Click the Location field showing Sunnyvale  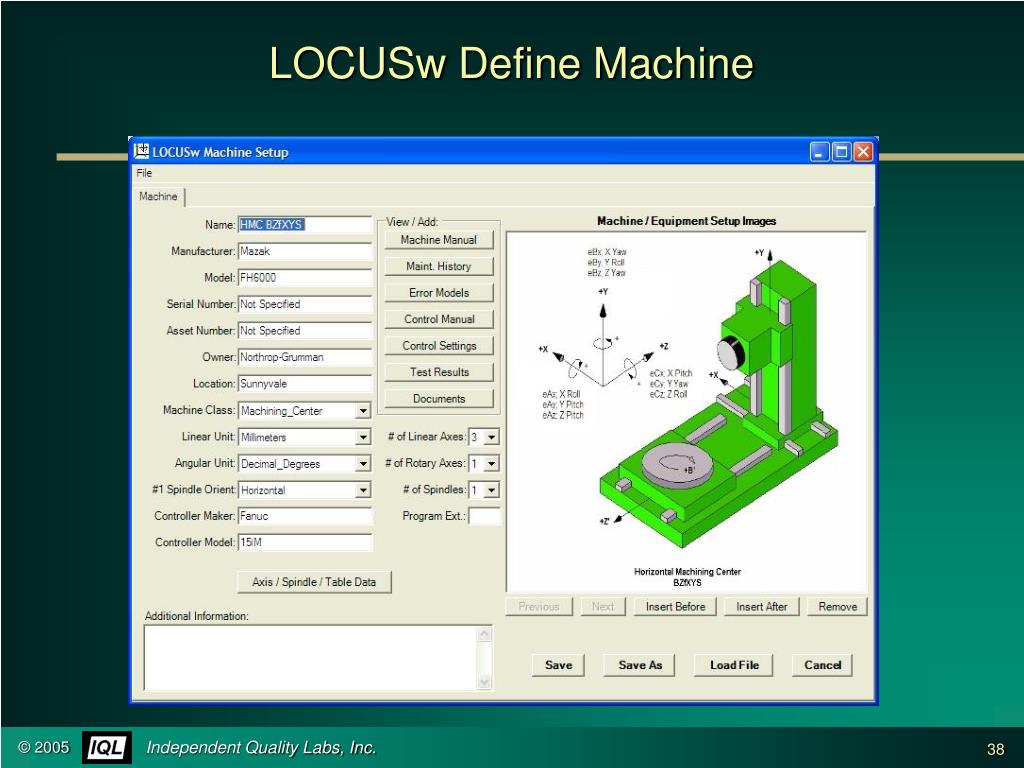pyautogui.click(x=305, y=384)
